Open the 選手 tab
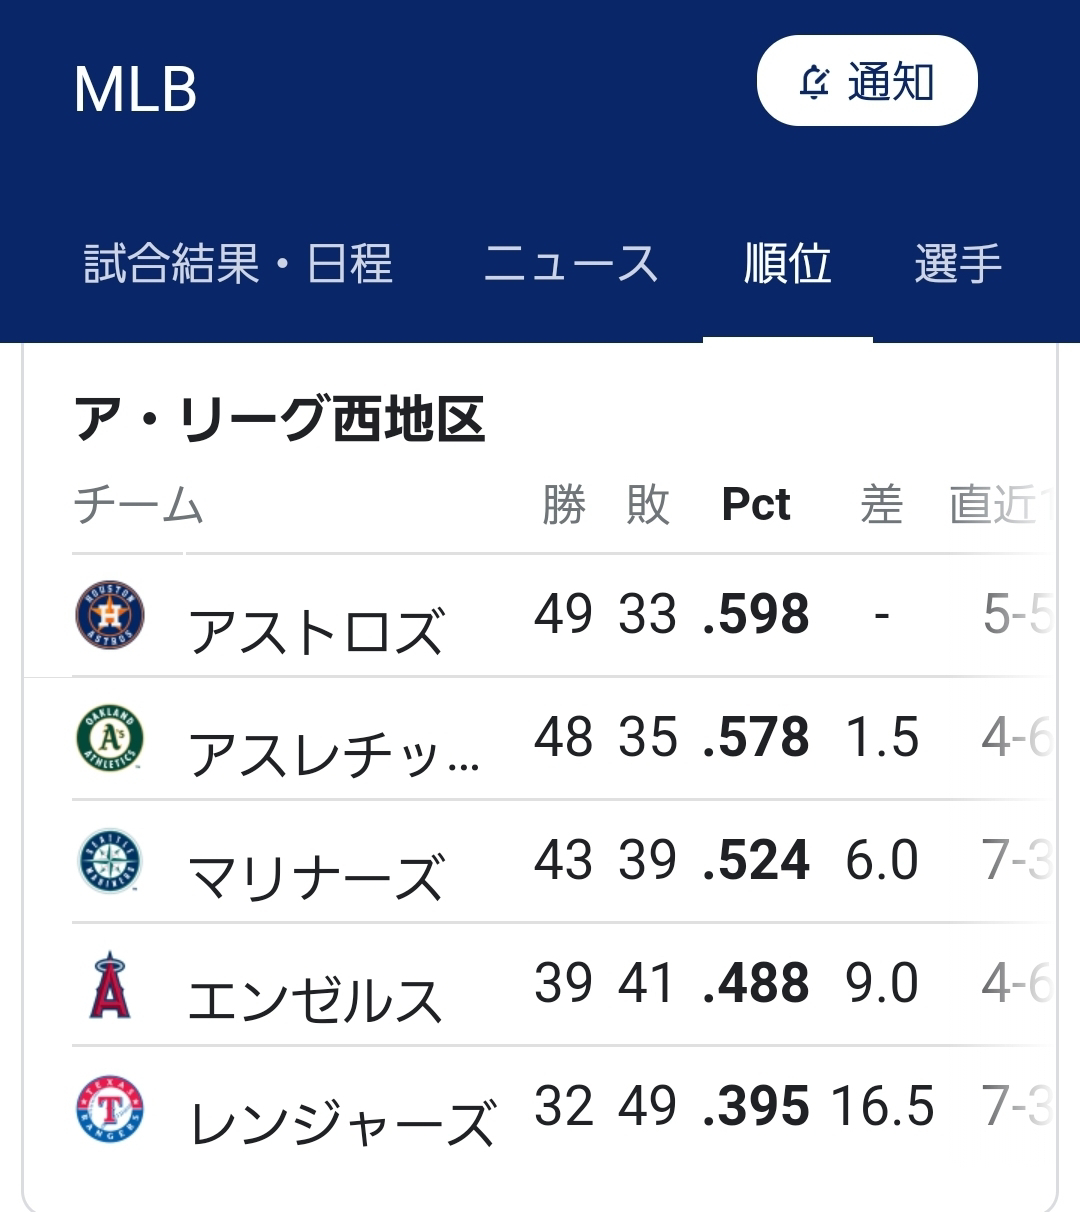Screen dimensions: 1080x1212 tap(958, 264)
